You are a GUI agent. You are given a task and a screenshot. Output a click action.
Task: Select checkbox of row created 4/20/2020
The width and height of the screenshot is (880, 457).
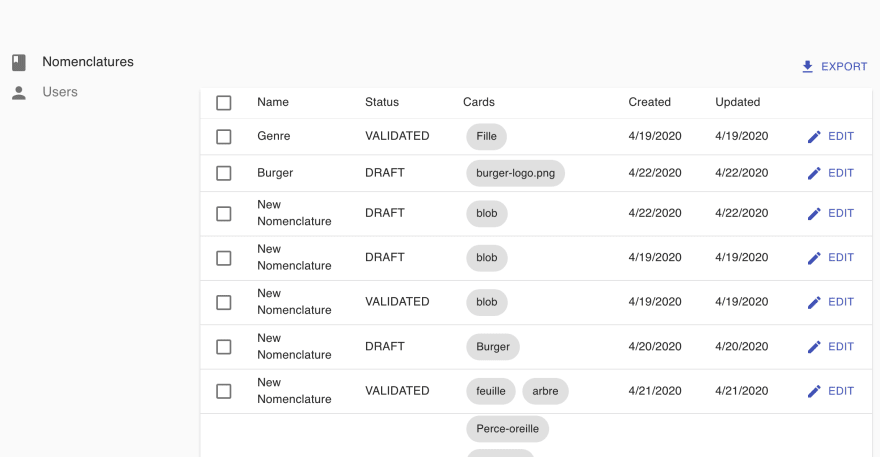224,347
